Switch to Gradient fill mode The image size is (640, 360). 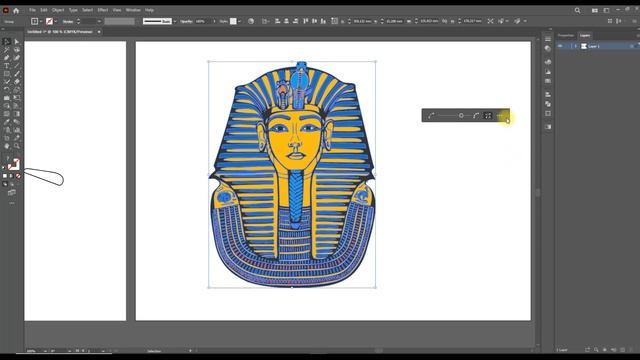11,176
